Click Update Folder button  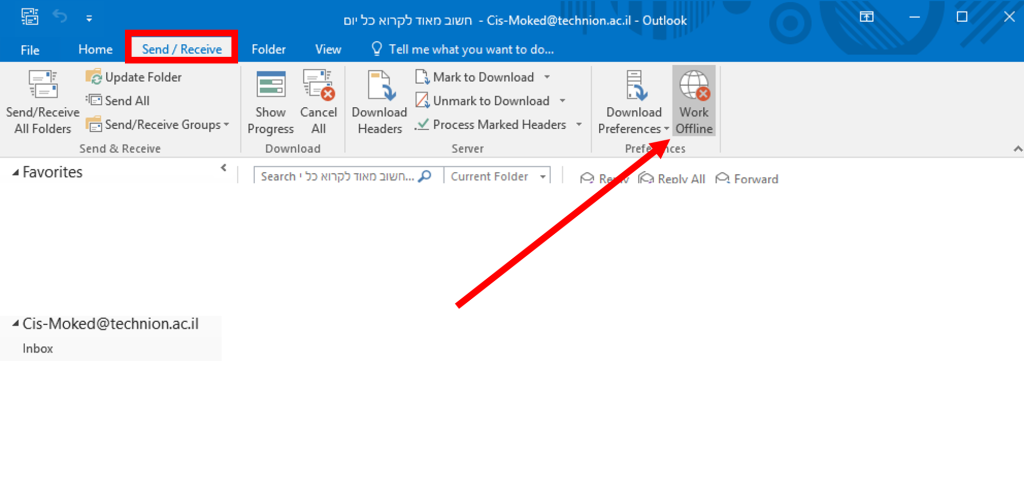tap(134, 77)
